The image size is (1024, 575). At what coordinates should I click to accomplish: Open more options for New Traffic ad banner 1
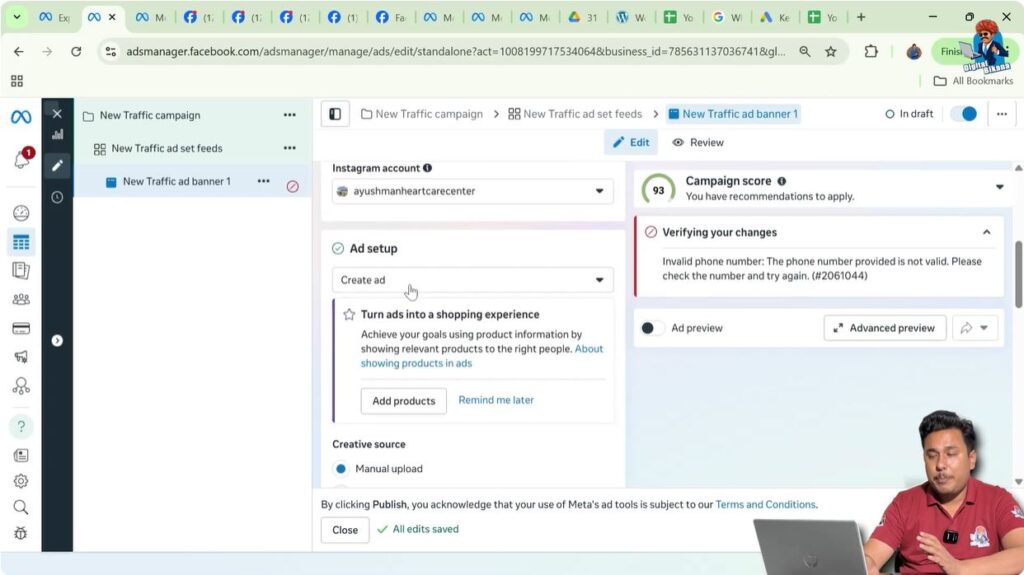[x=263, y=181]
